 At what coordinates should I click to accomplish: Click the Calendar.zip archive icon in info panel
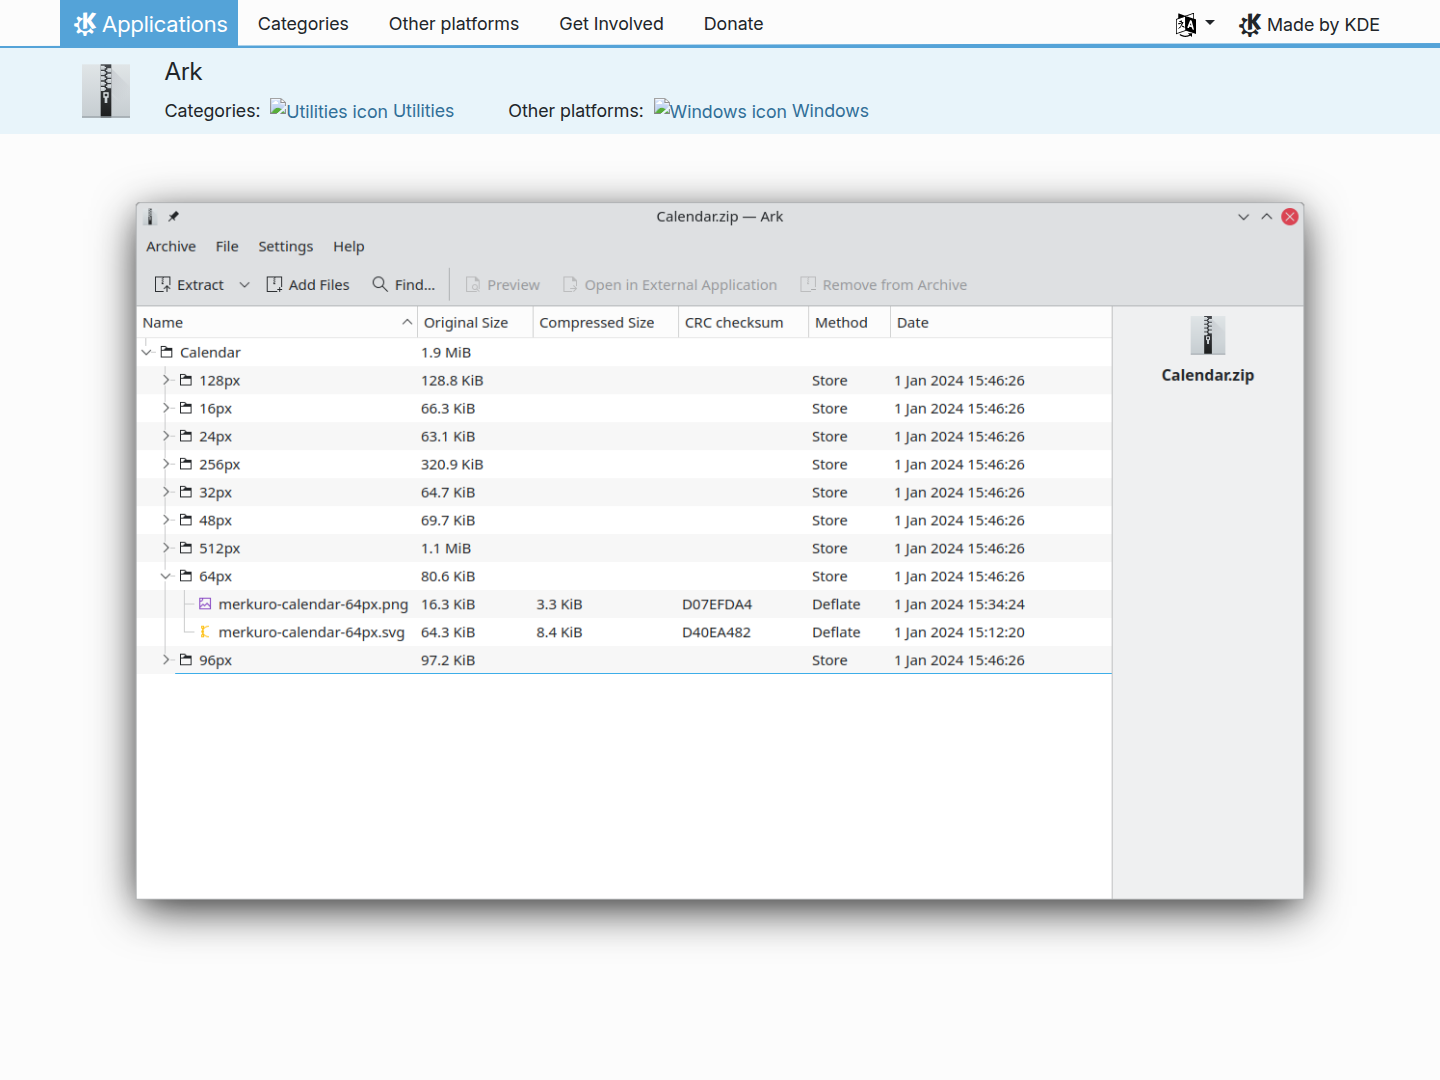coord(1208,336)
